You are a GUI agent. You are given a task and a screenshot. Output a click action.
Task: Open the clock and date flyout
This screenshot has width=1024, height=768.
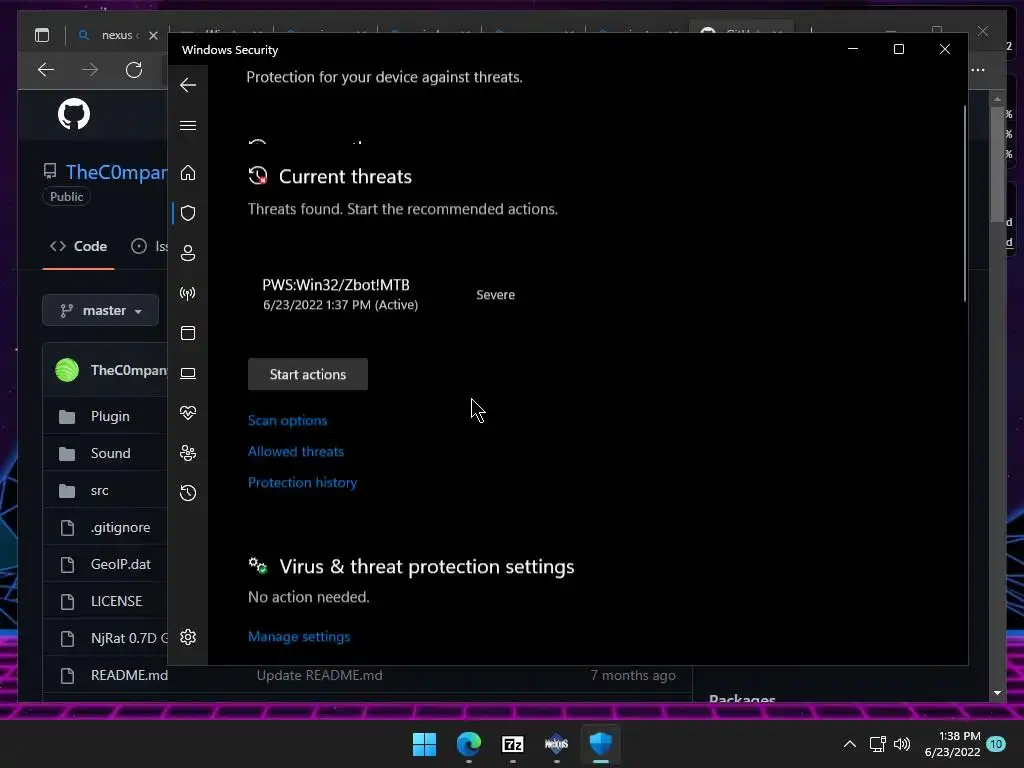[953, 744]
